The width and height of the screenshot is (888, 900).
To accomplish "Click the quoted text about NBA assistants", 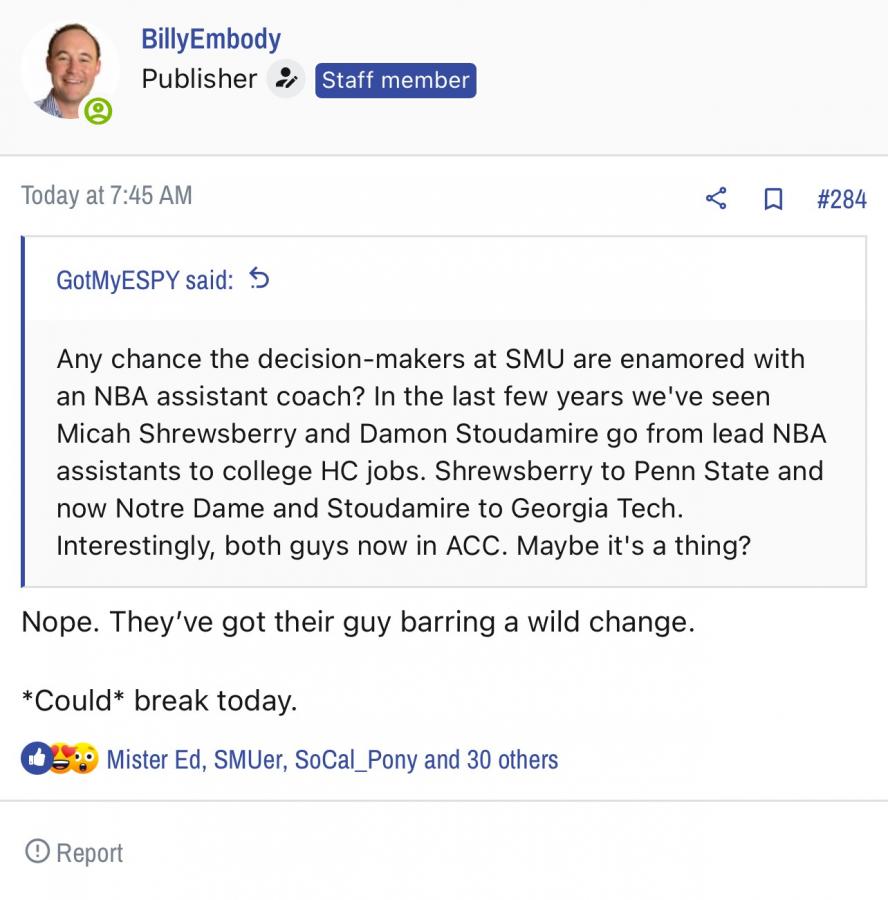I will point(440,452).
